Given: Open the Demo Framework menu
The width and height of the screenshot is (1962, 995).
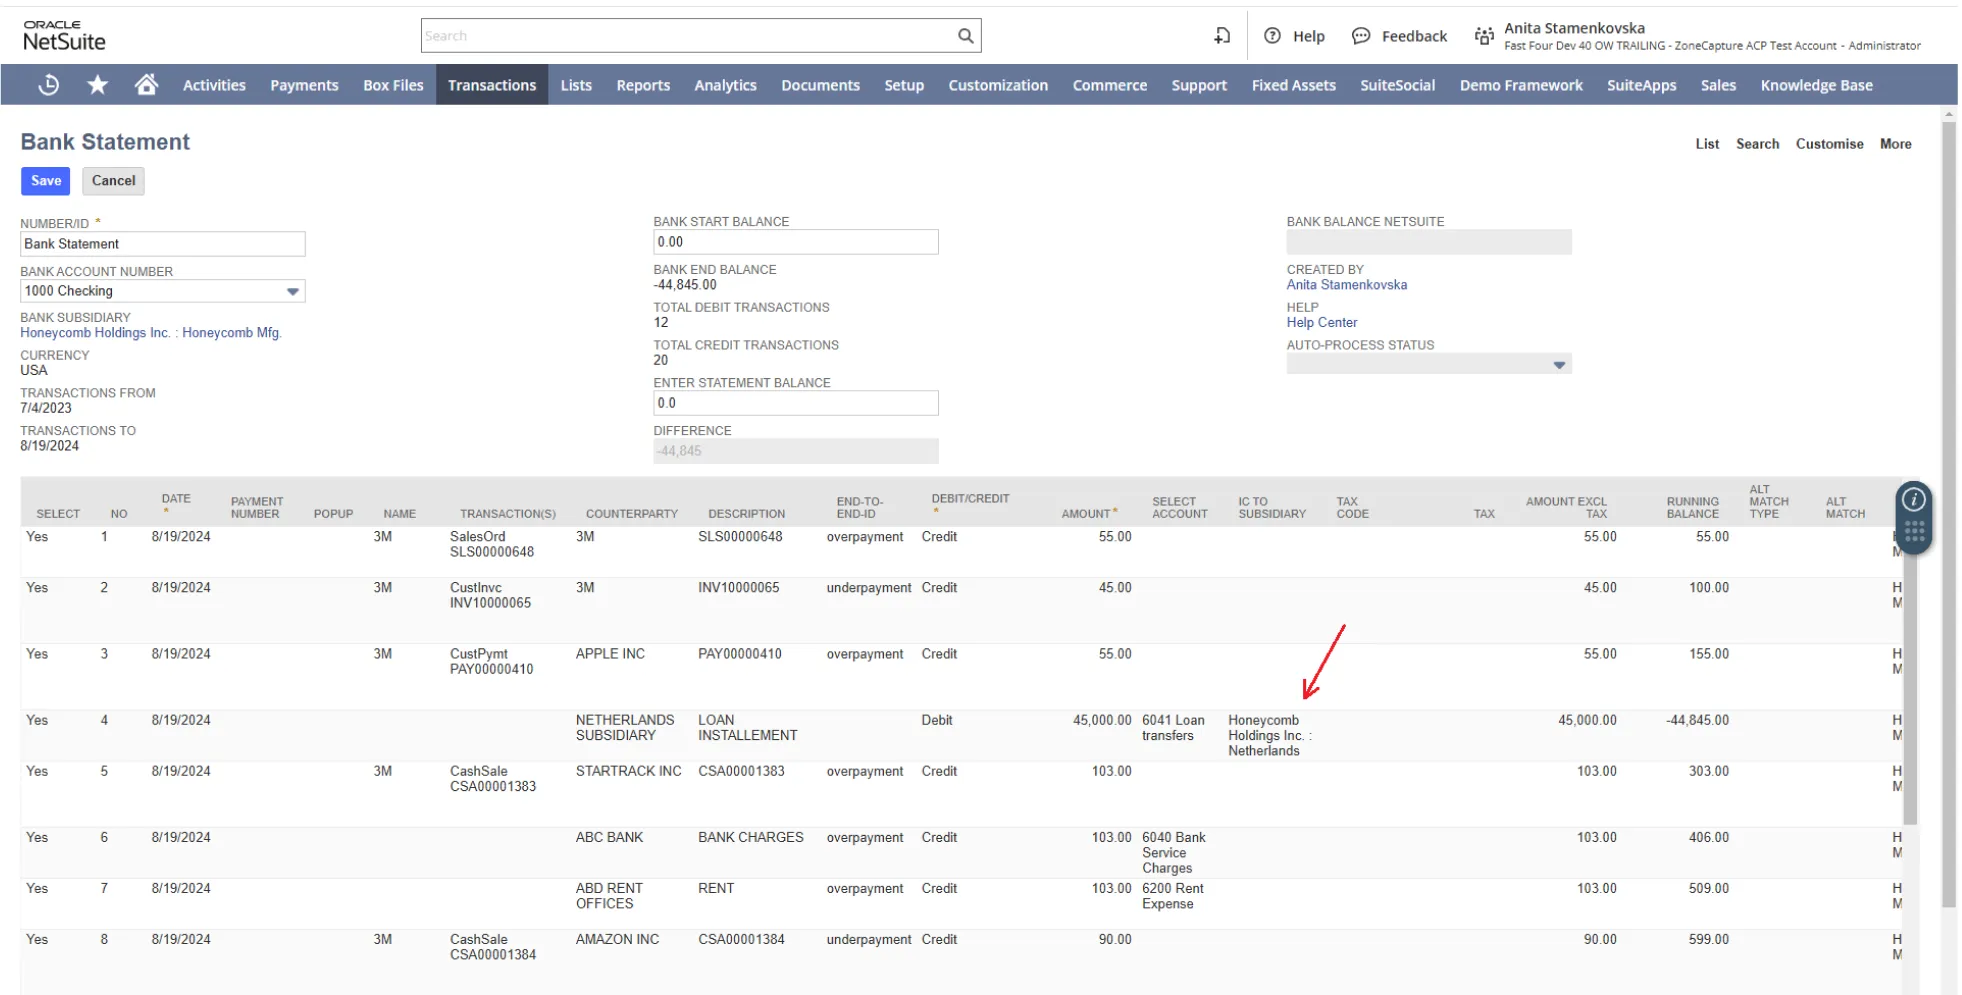Looking at the screenshot, I should click(x=1521, y=85).
